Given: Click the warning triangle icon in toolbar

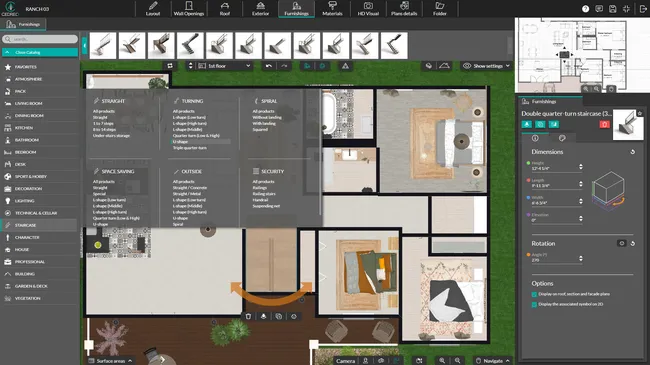Looking at the screenshot, I should [x=345, y=66].
